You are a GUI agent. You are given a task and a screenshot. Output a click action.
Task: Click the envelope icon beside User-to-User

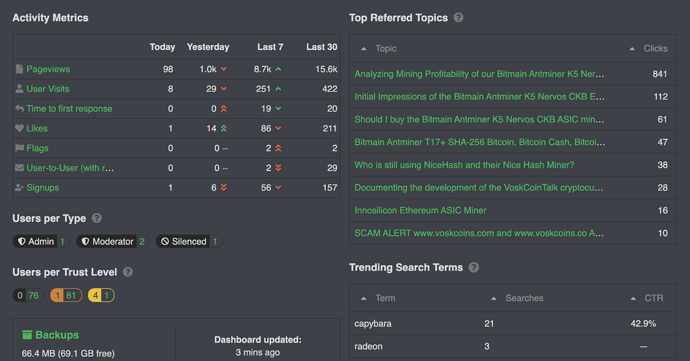tap(19, 168)
